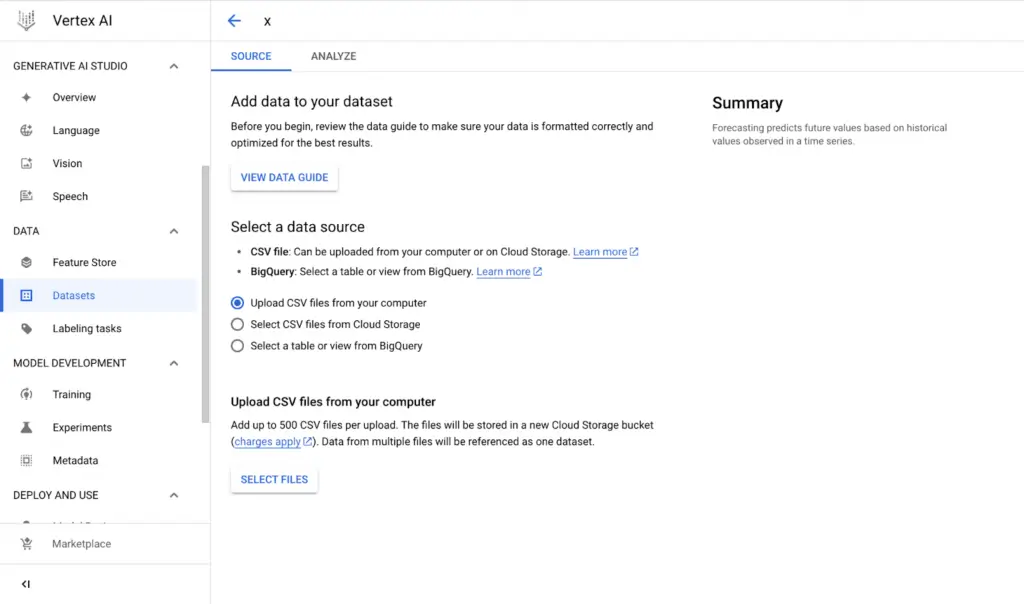Click the Speech icon in sidebar
The image size is (1024, 604).
click(26, 196)
